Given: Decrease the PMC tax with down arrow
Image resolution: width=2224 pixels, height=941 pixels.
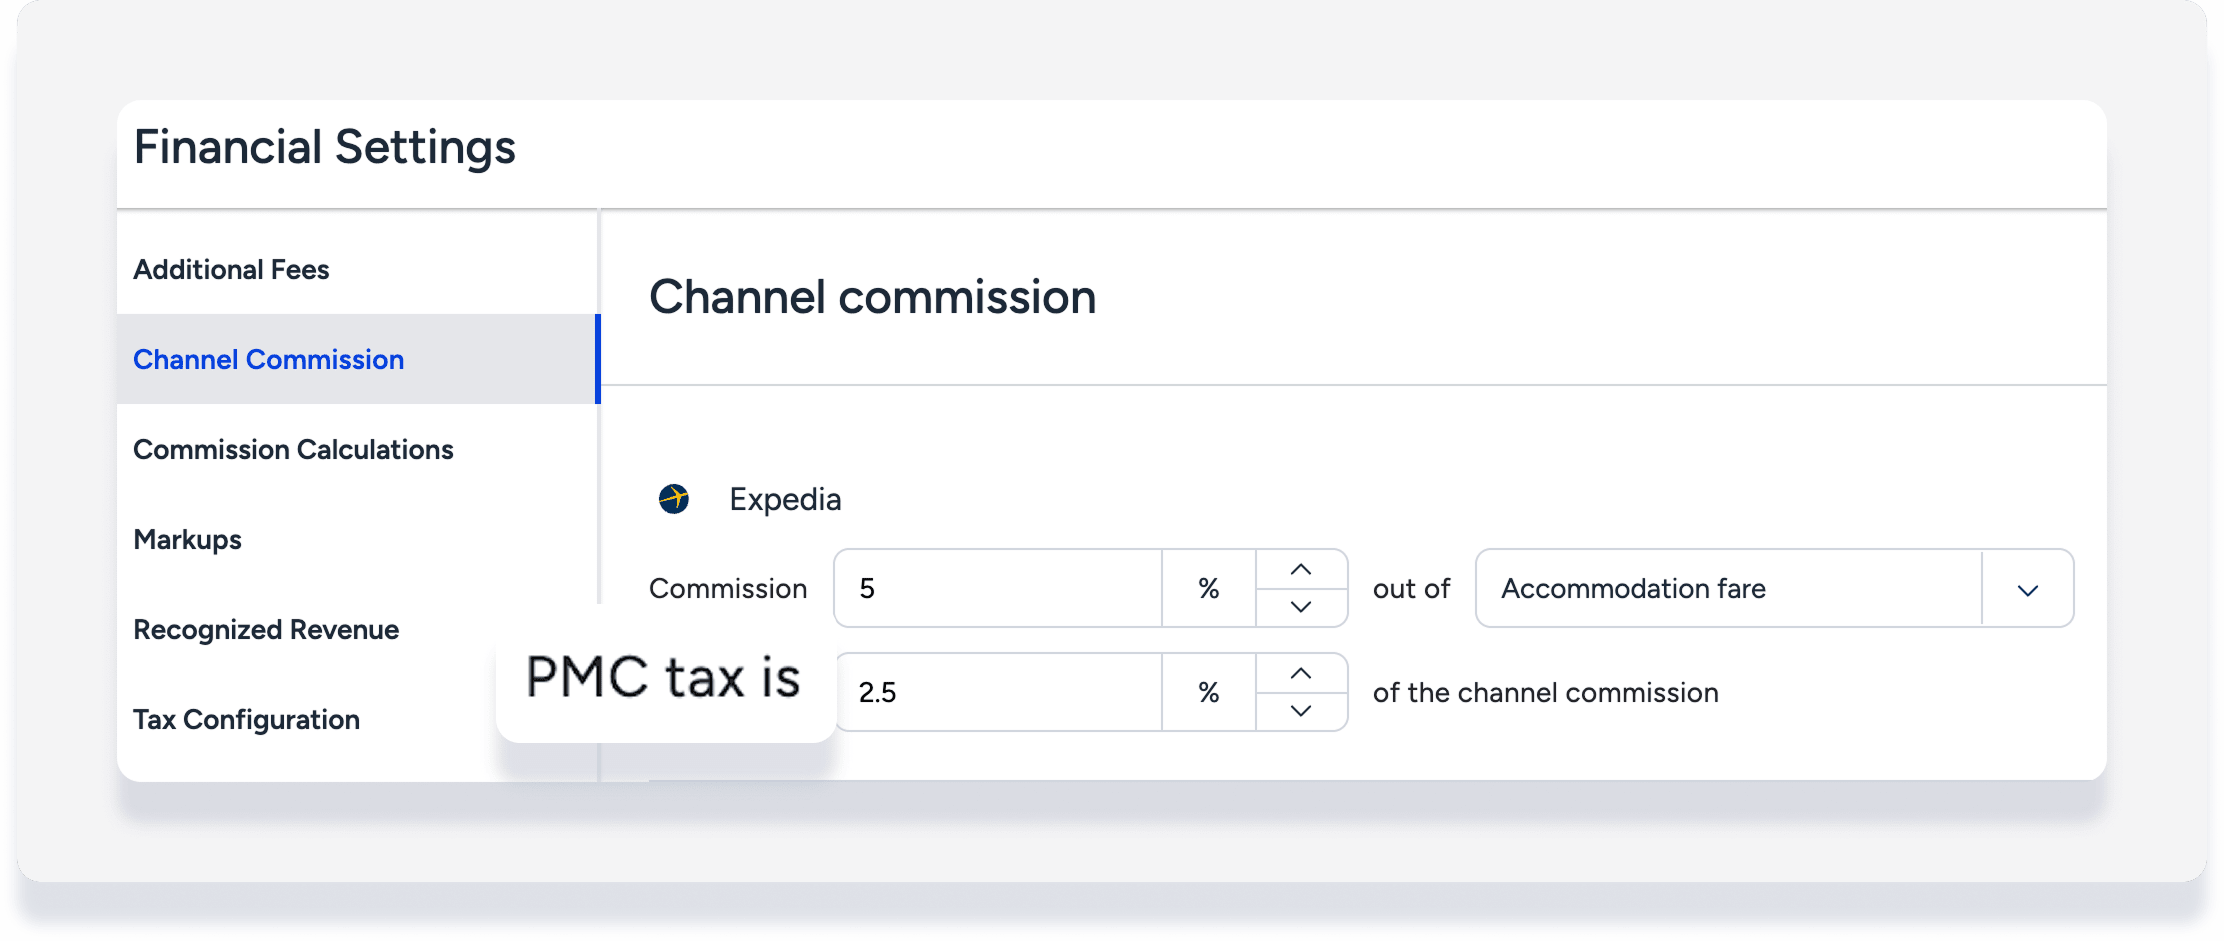Looking at the screenshot, I should pyautogui.click(x=1301, y=711).
